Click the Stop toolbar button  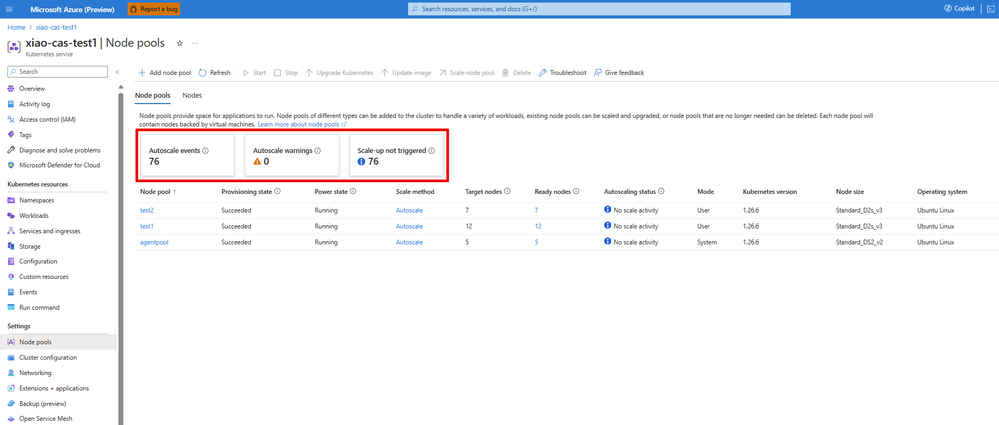click(x=286, y=73)
